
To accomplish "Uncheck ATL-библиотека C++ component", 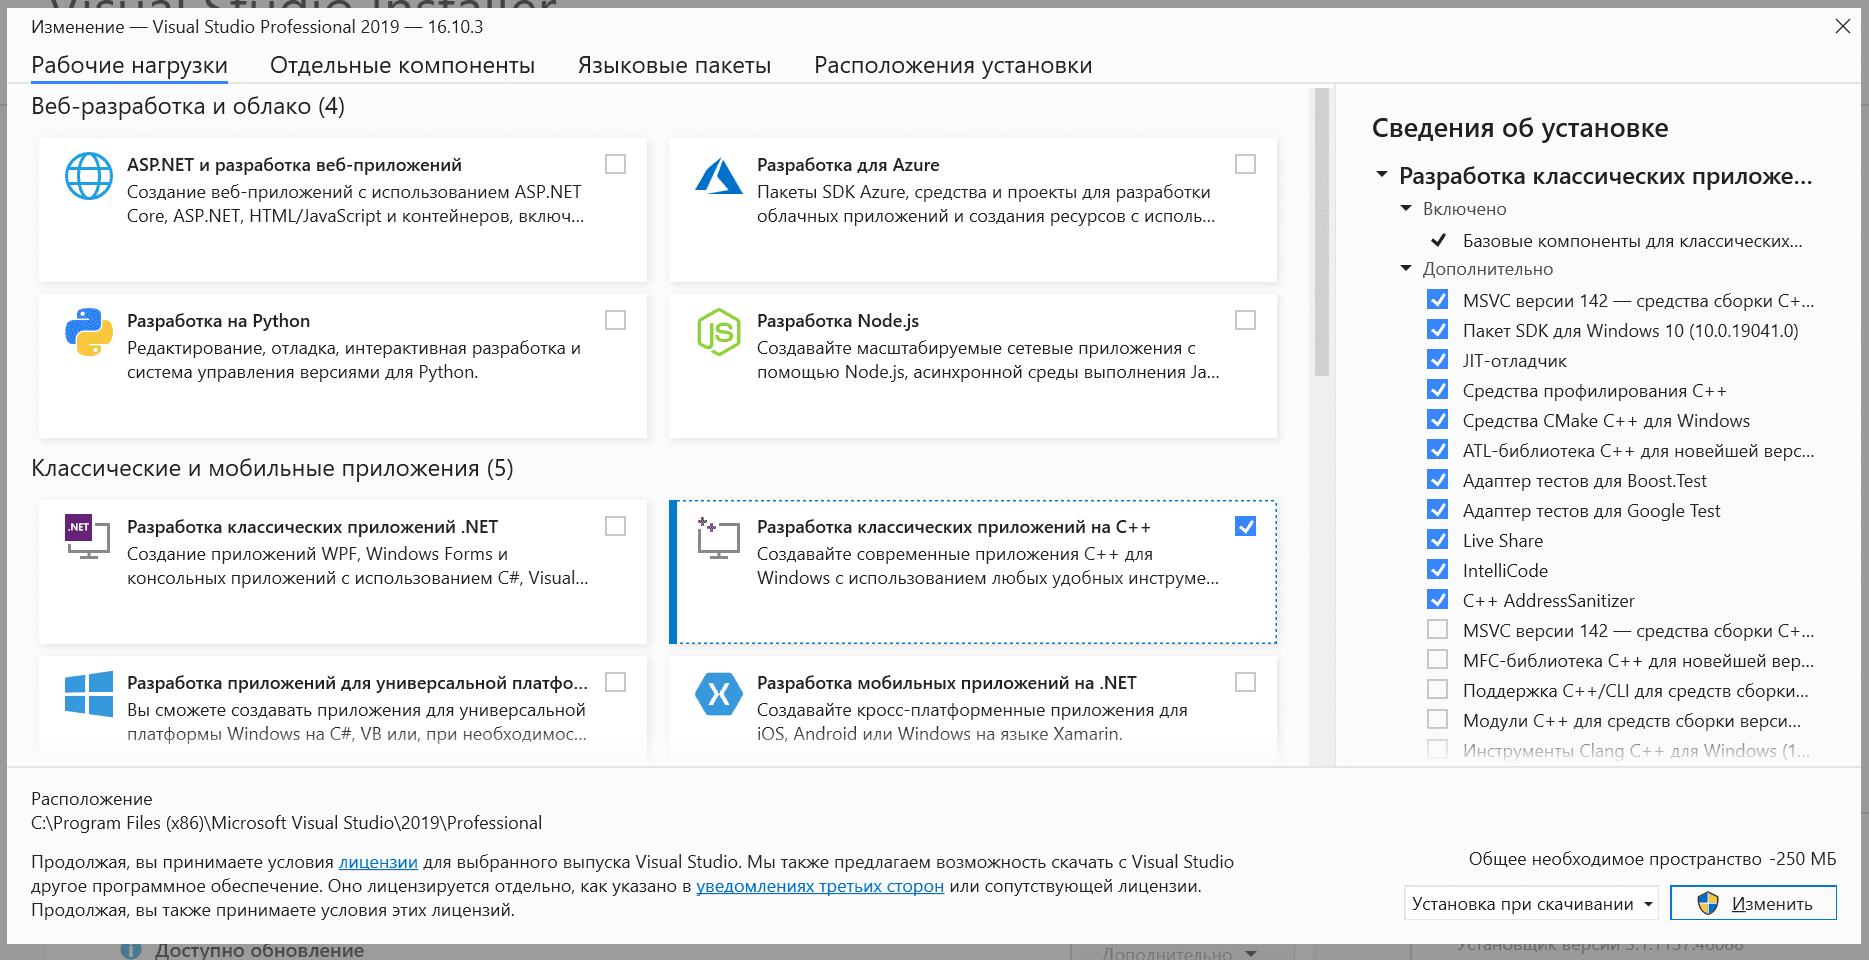I will 1438,449.
